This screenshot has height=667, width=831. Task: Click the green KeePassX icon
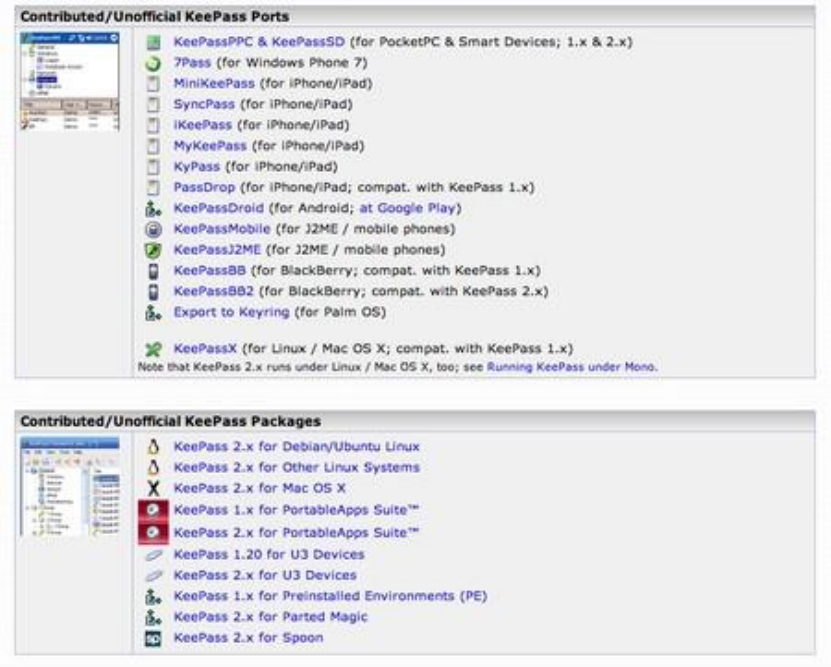tap(153, 349)
